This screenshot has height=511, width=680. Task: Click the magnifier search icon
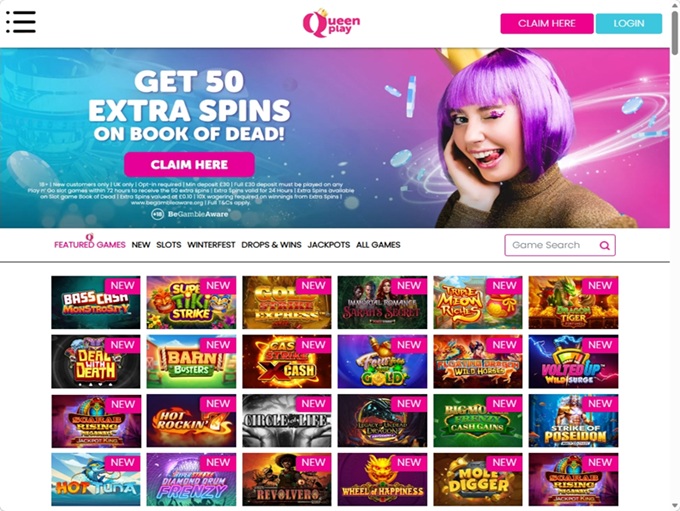pyautogui.click(x=604, y=246)
